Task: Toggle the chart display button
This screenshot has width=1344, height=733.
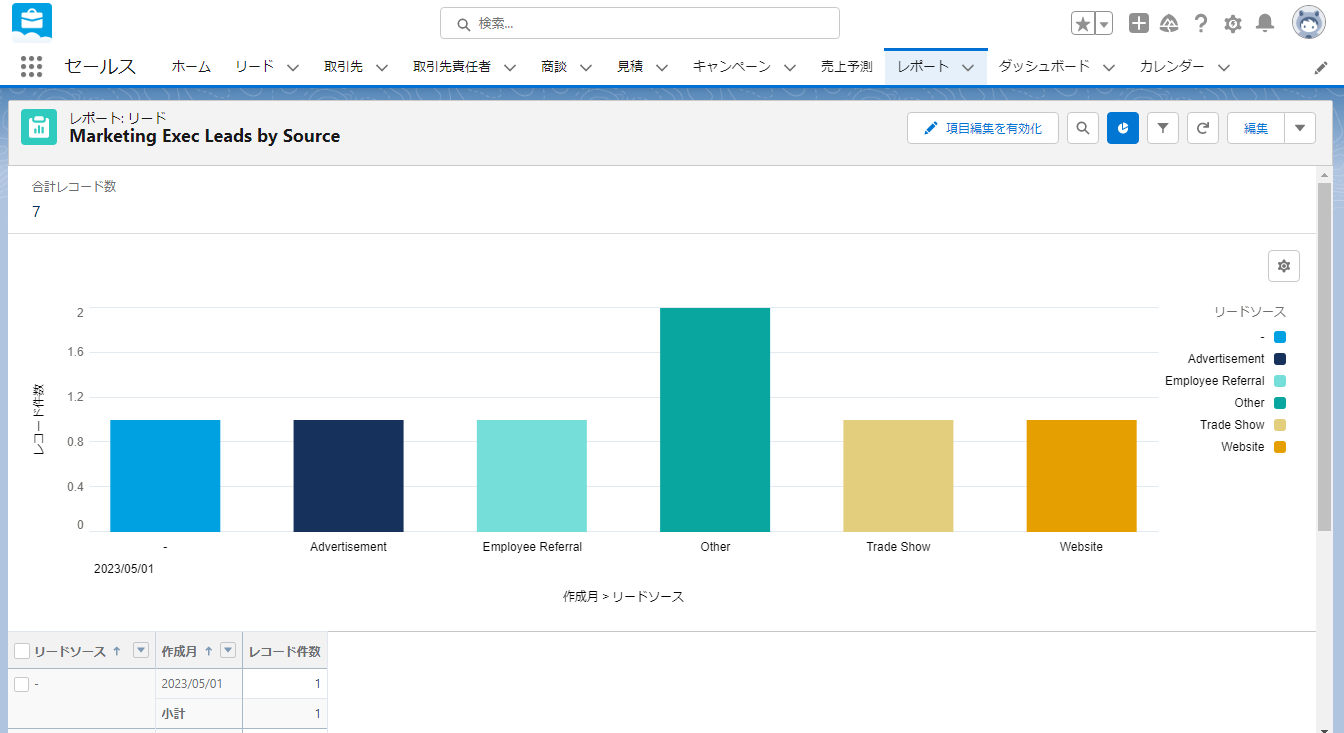Action: pyautogui.click(x=1123, y=128)
